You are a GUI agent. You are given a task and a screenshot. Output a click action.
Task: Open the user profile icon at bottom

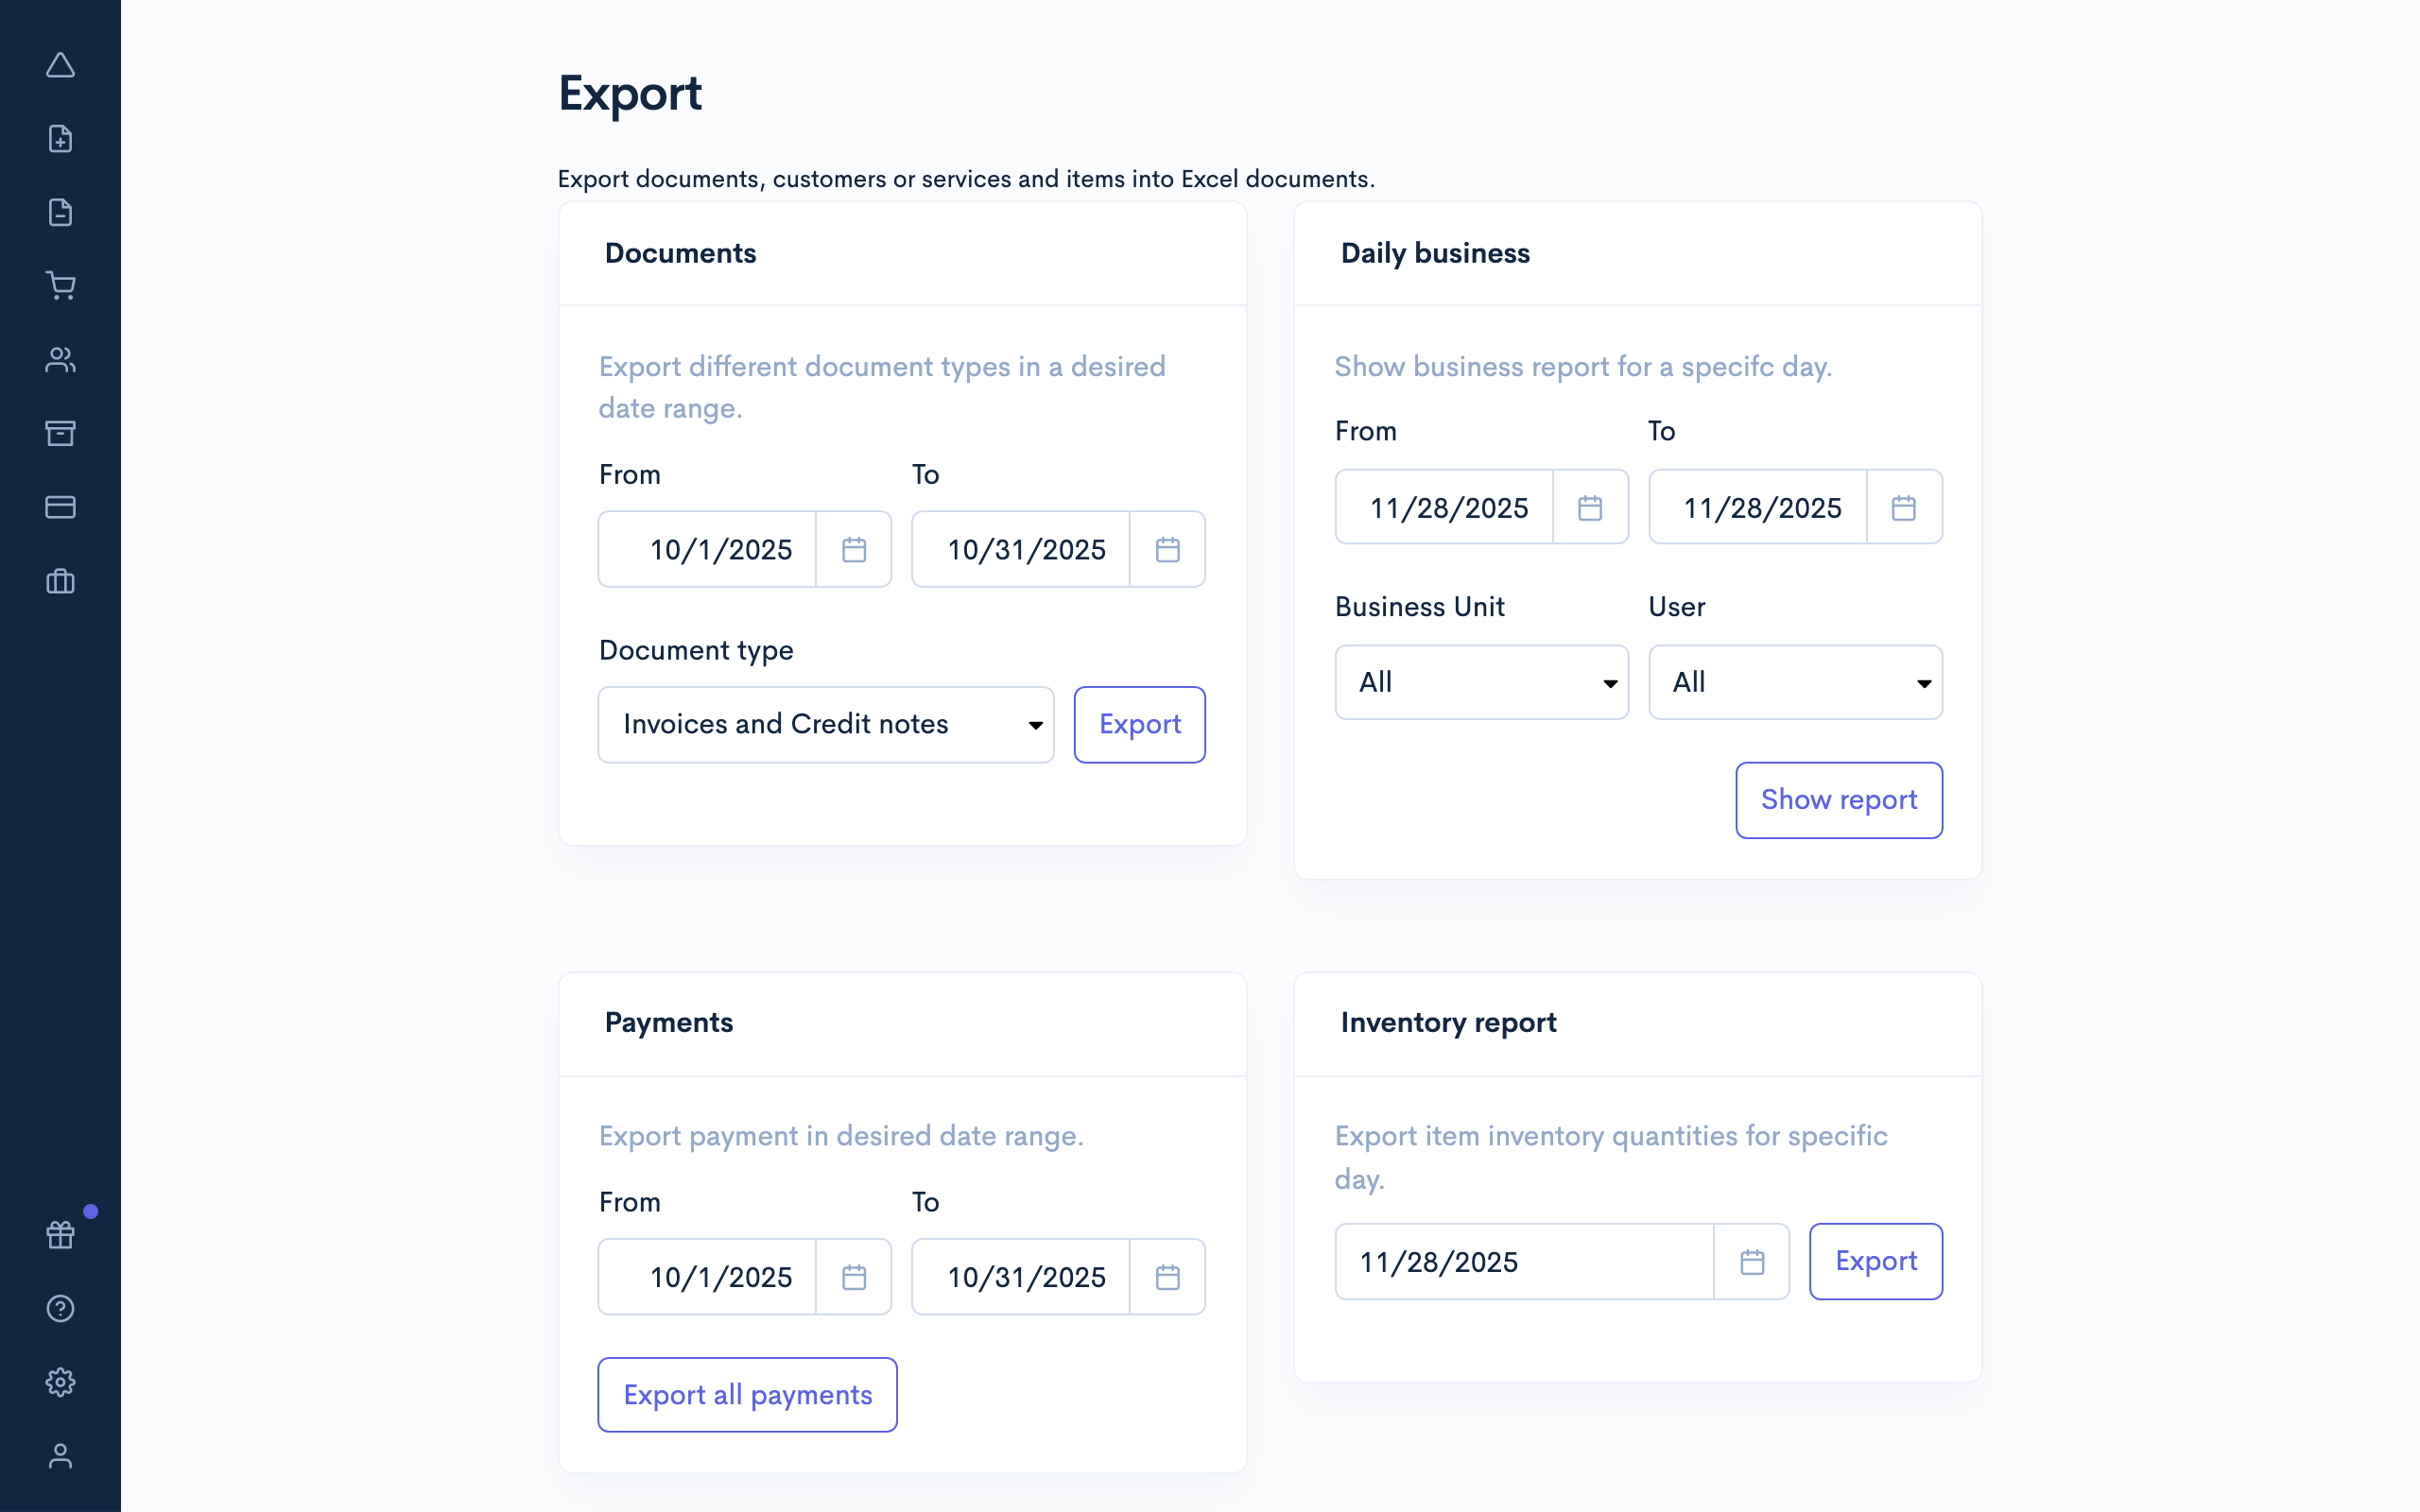tap(61, 1455)
